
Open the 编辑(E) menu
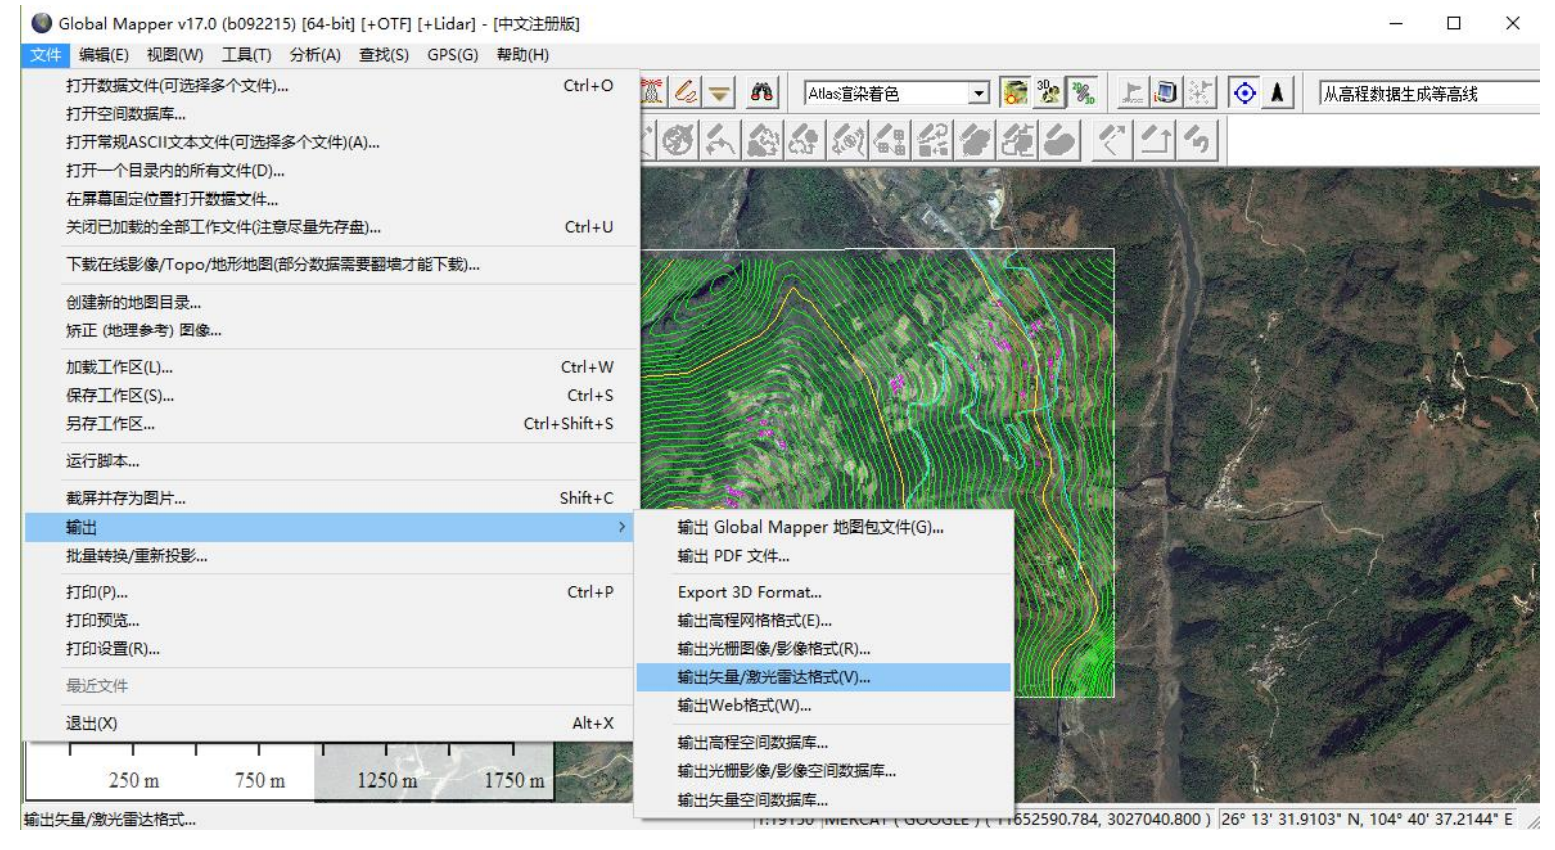pos(104,55)
